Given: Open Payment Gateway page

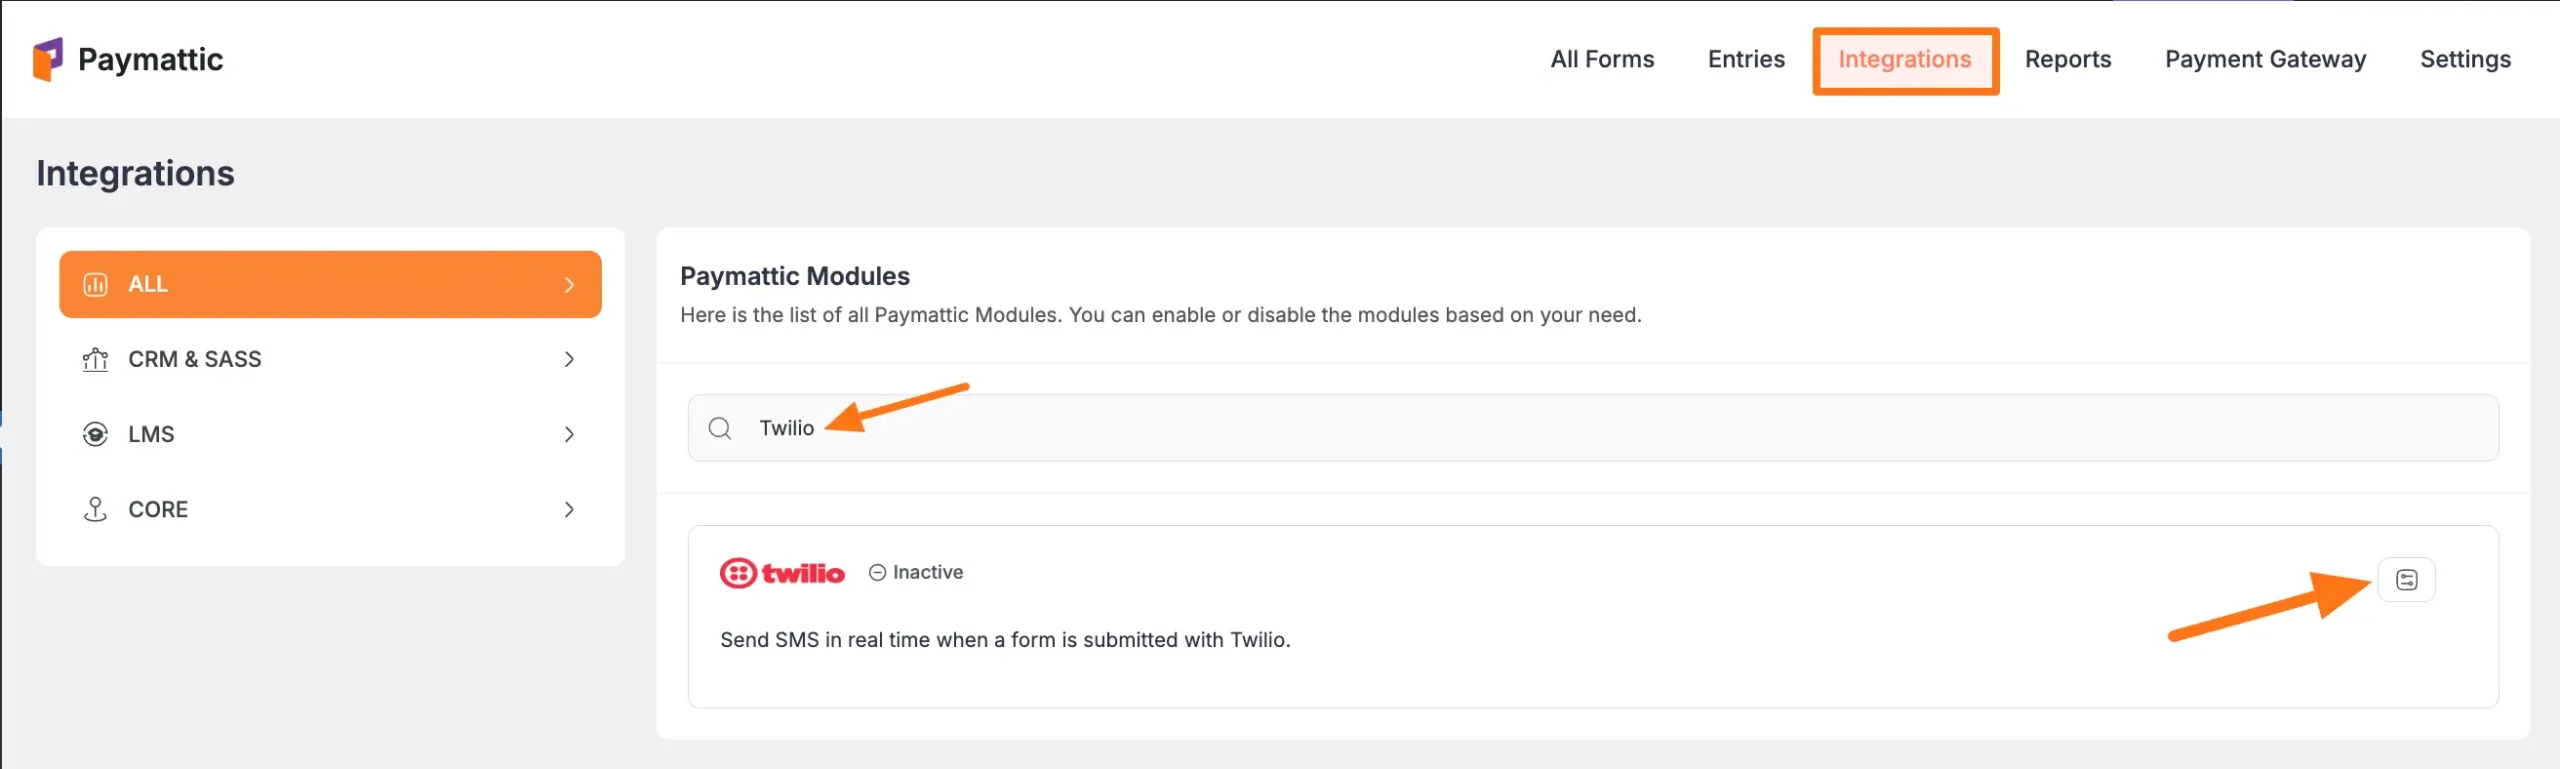Looking at the screenshot, I should [2265, 60].
